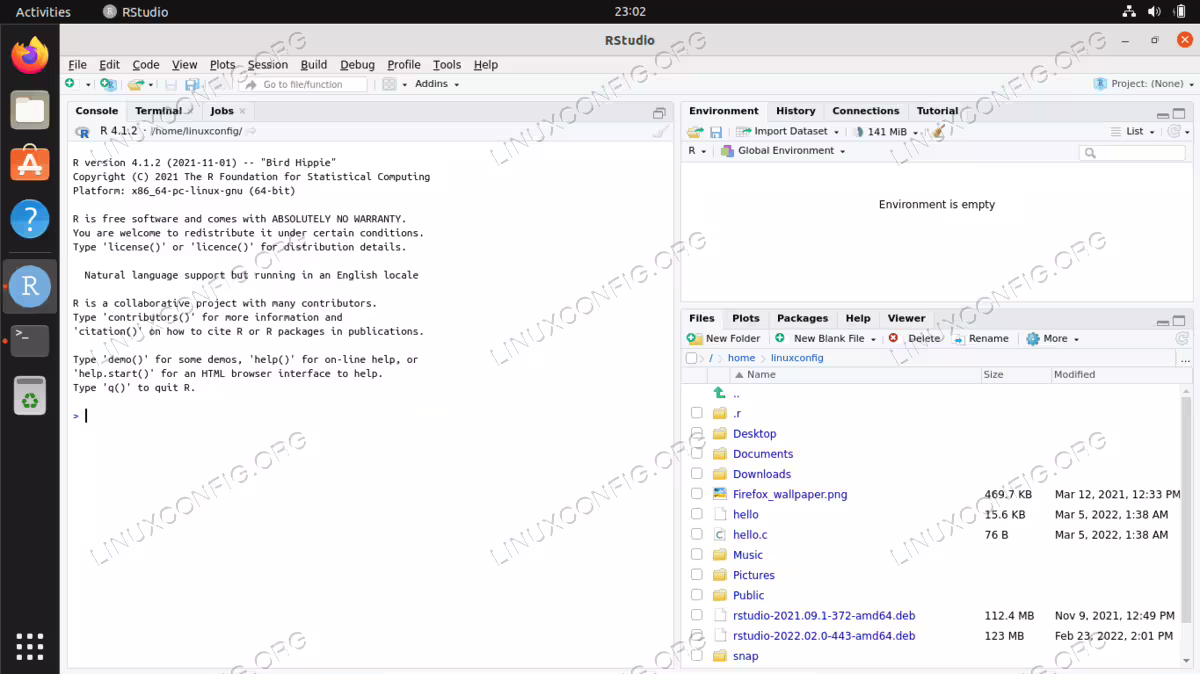Open the Trash from the dock
Image resolution: width=1200 pixels, height=674 pixels.
pos(30,395)
